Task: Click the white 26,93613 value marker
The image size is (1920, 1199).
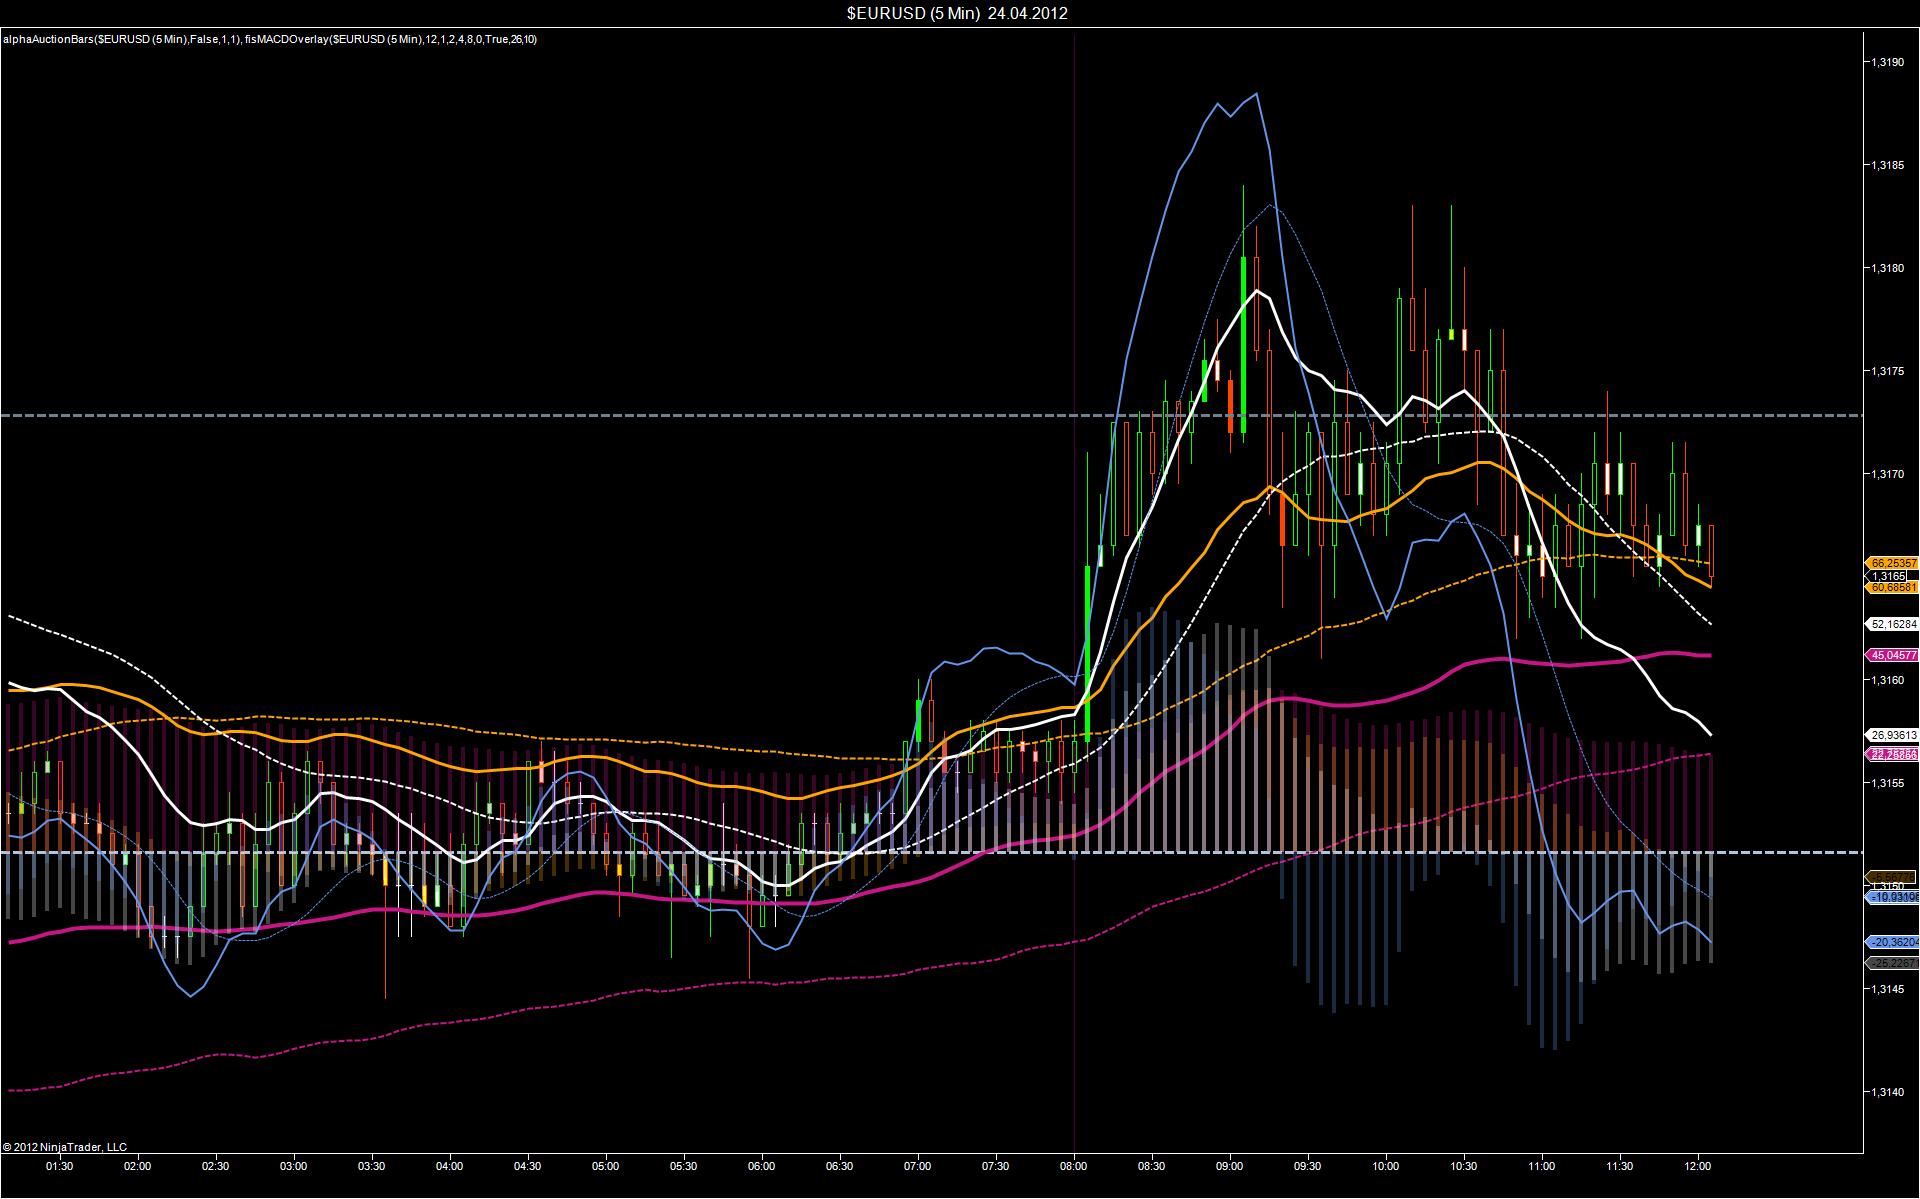Action: click(1892, 735)
